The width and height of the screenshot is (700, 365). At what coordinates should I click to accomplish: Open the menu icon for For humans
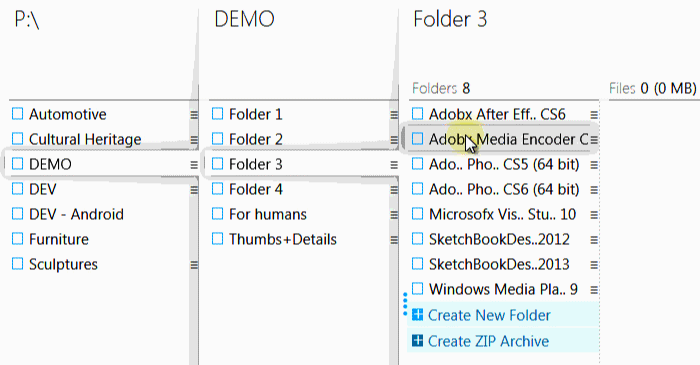click(x=394, y=215)
